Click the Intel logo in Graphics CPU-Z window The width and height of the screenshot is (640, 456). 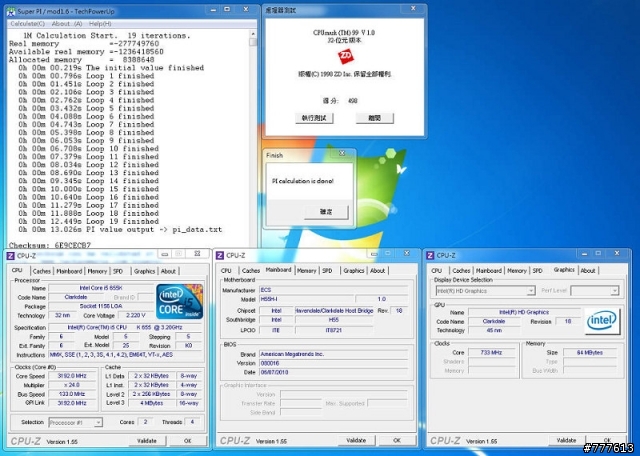(x=602, y=321)
